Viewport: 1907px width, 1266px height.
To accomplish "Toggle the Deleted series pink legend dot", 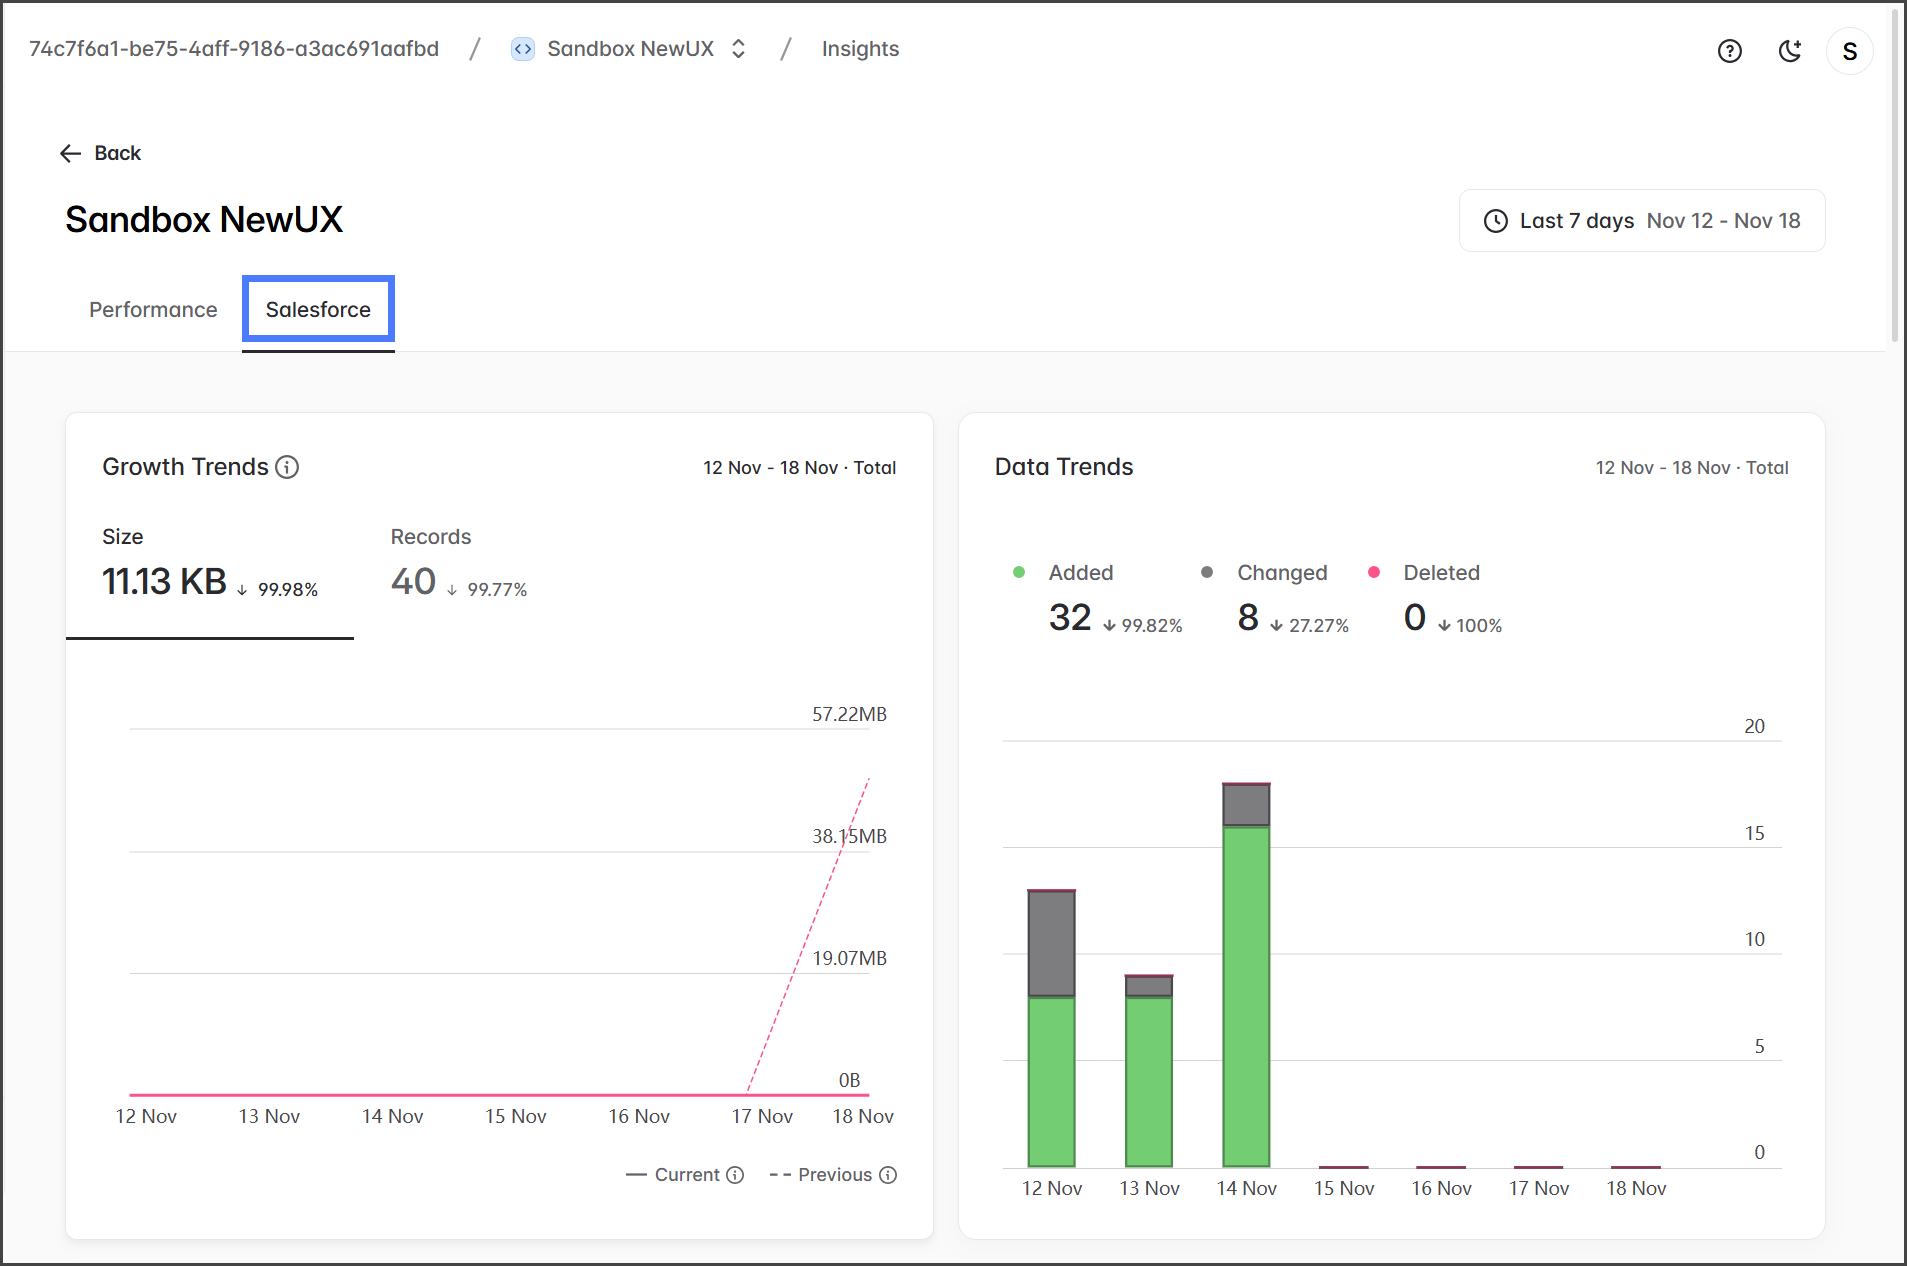I will coord(1374,573).
